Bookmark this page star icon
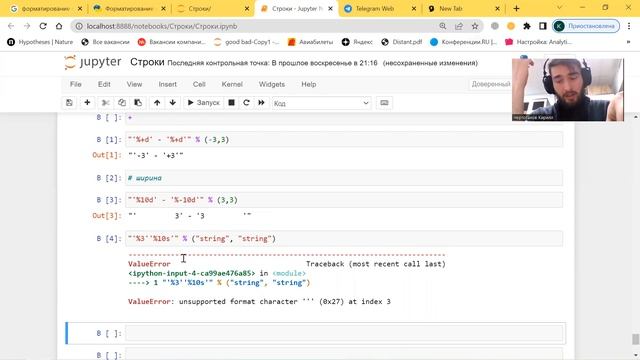Viewport: 640px width, 360px height. 475,26
